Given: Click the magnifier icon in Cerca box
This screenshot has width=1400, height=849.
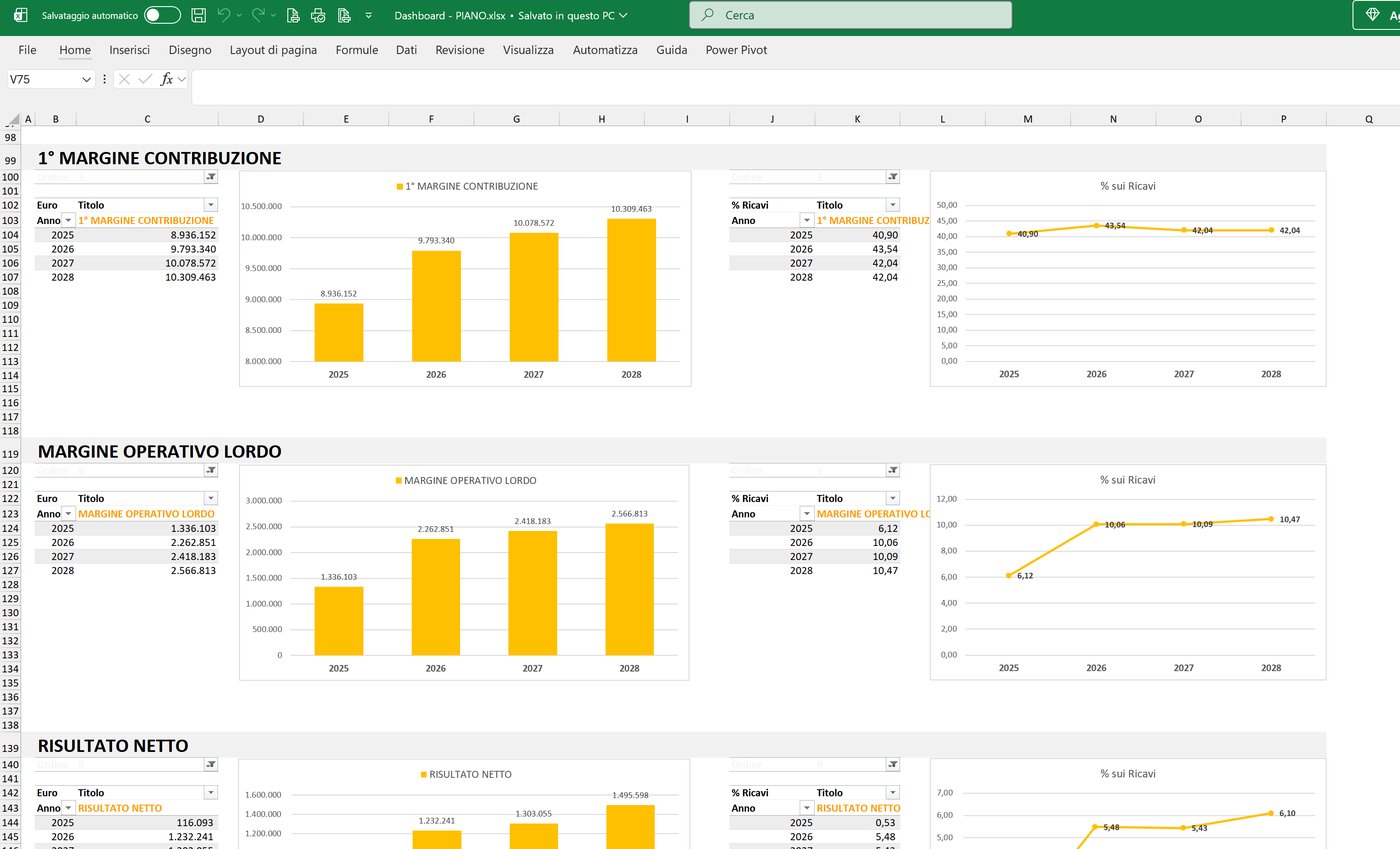Looking at the screenshot, I should point(708,15).
